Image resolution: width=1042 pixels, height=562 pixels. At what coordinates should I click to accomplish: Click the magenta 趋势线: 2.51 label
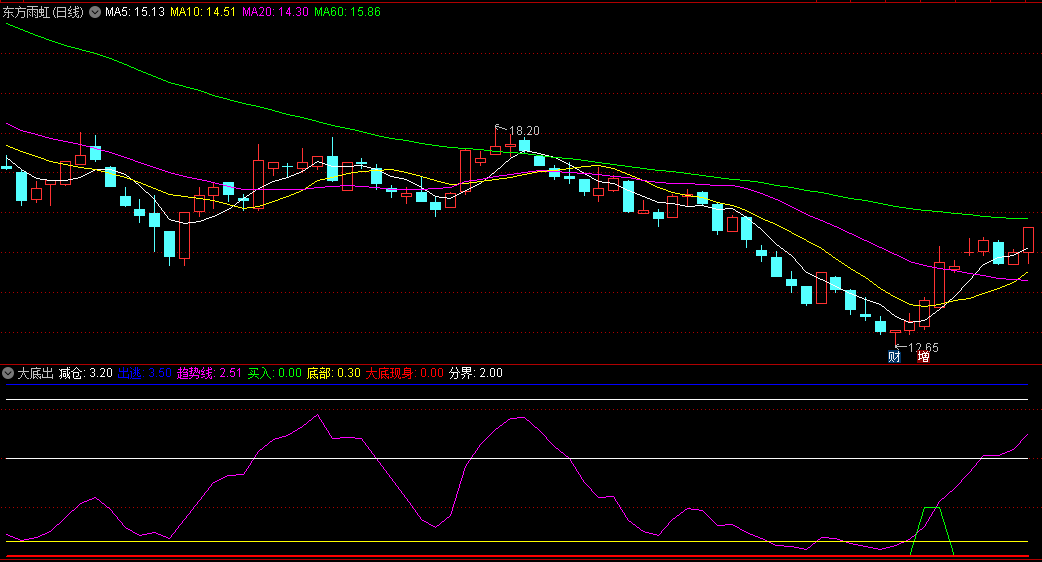point(209,373)
